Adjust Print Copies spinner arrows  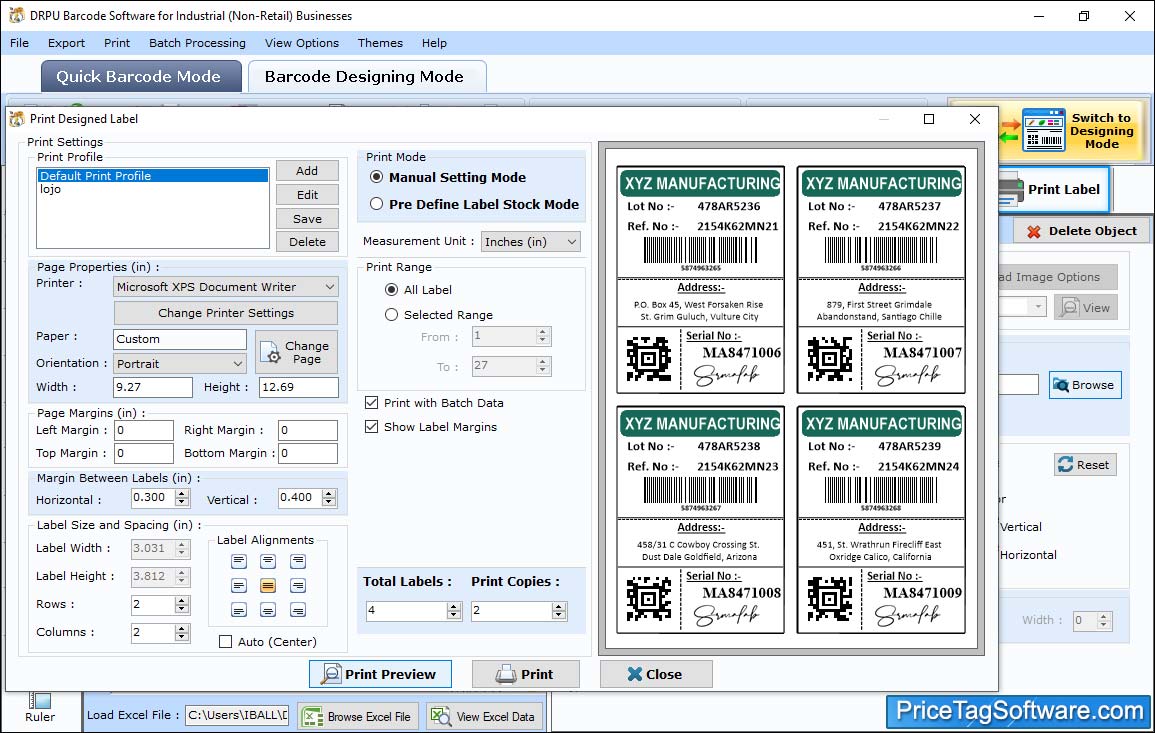[x=559, y=611]
